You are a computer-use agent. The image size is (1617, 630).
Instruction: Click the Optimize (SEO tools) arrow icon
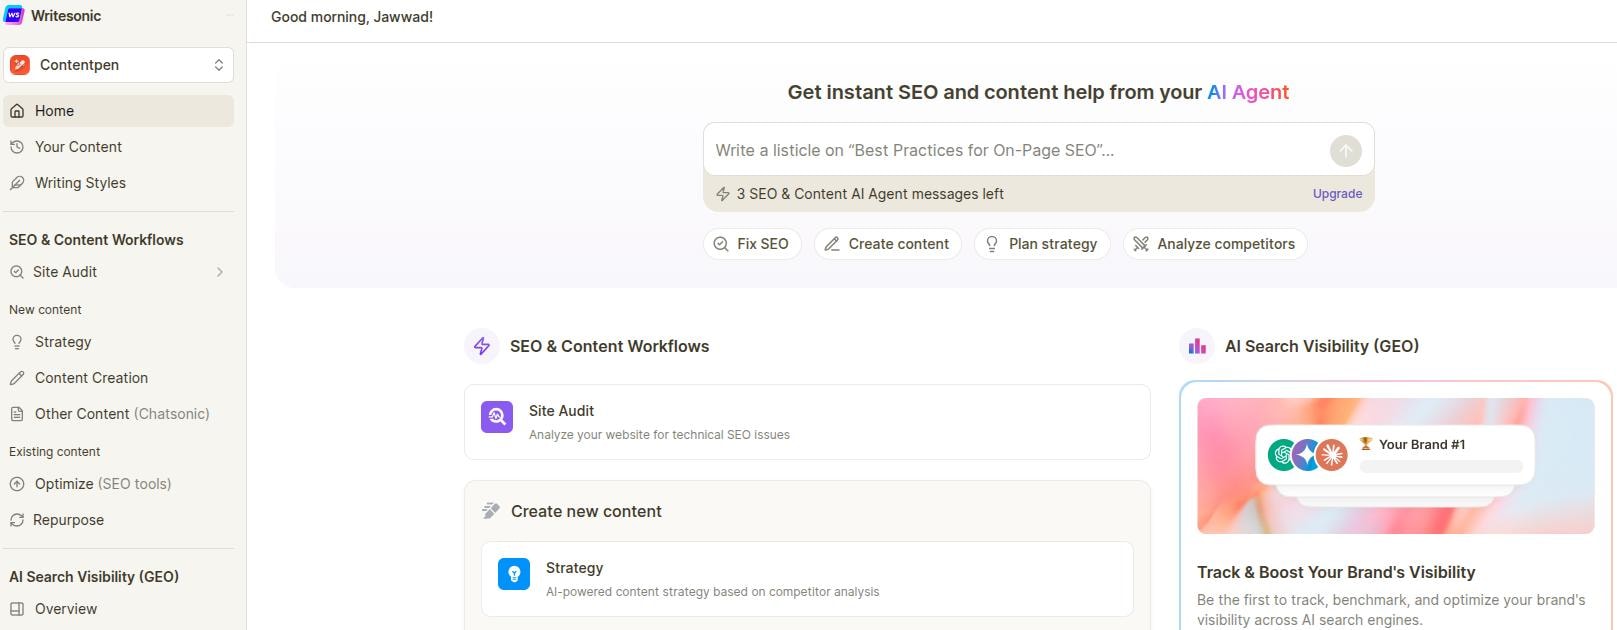click(x=17, y=484)
